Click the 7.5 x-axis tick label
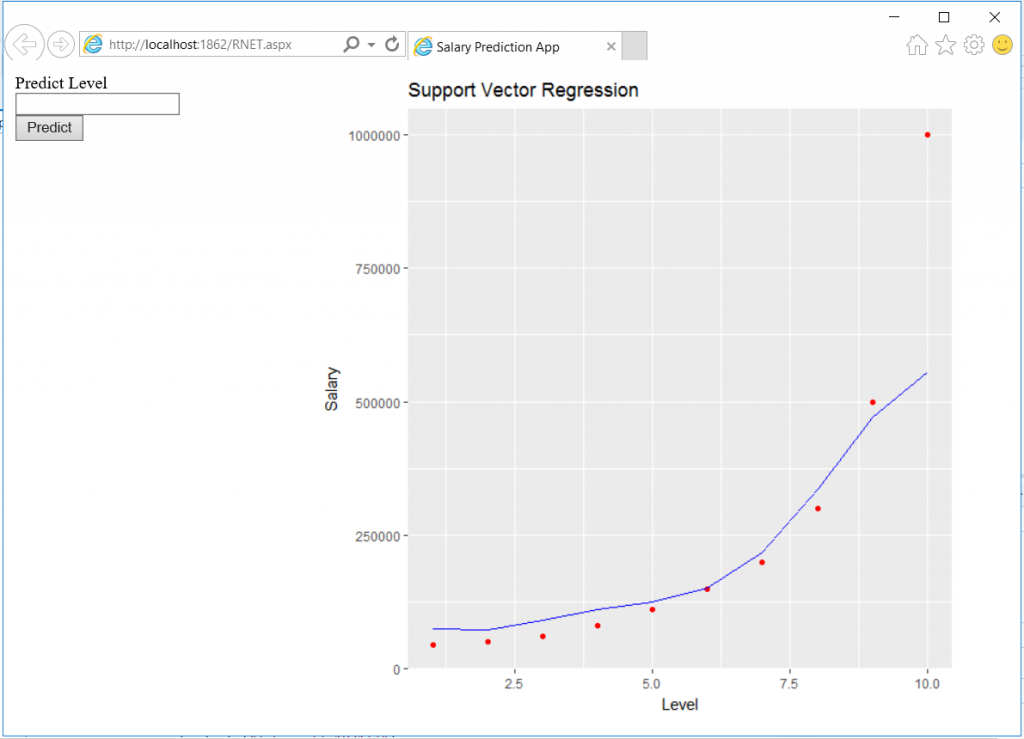Image resolution: width=1024 pixels, height=739 pixels. point(789,684)
